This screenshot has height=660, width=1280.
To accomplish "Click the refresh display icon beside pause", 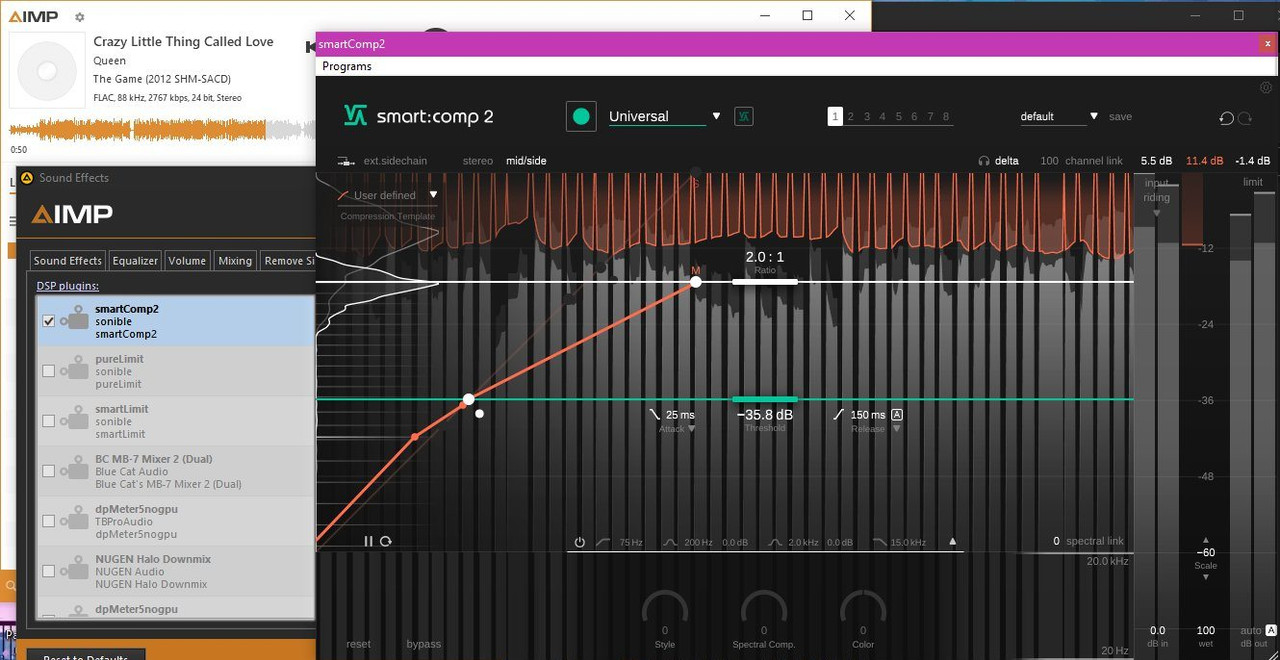I will [385, 541].
